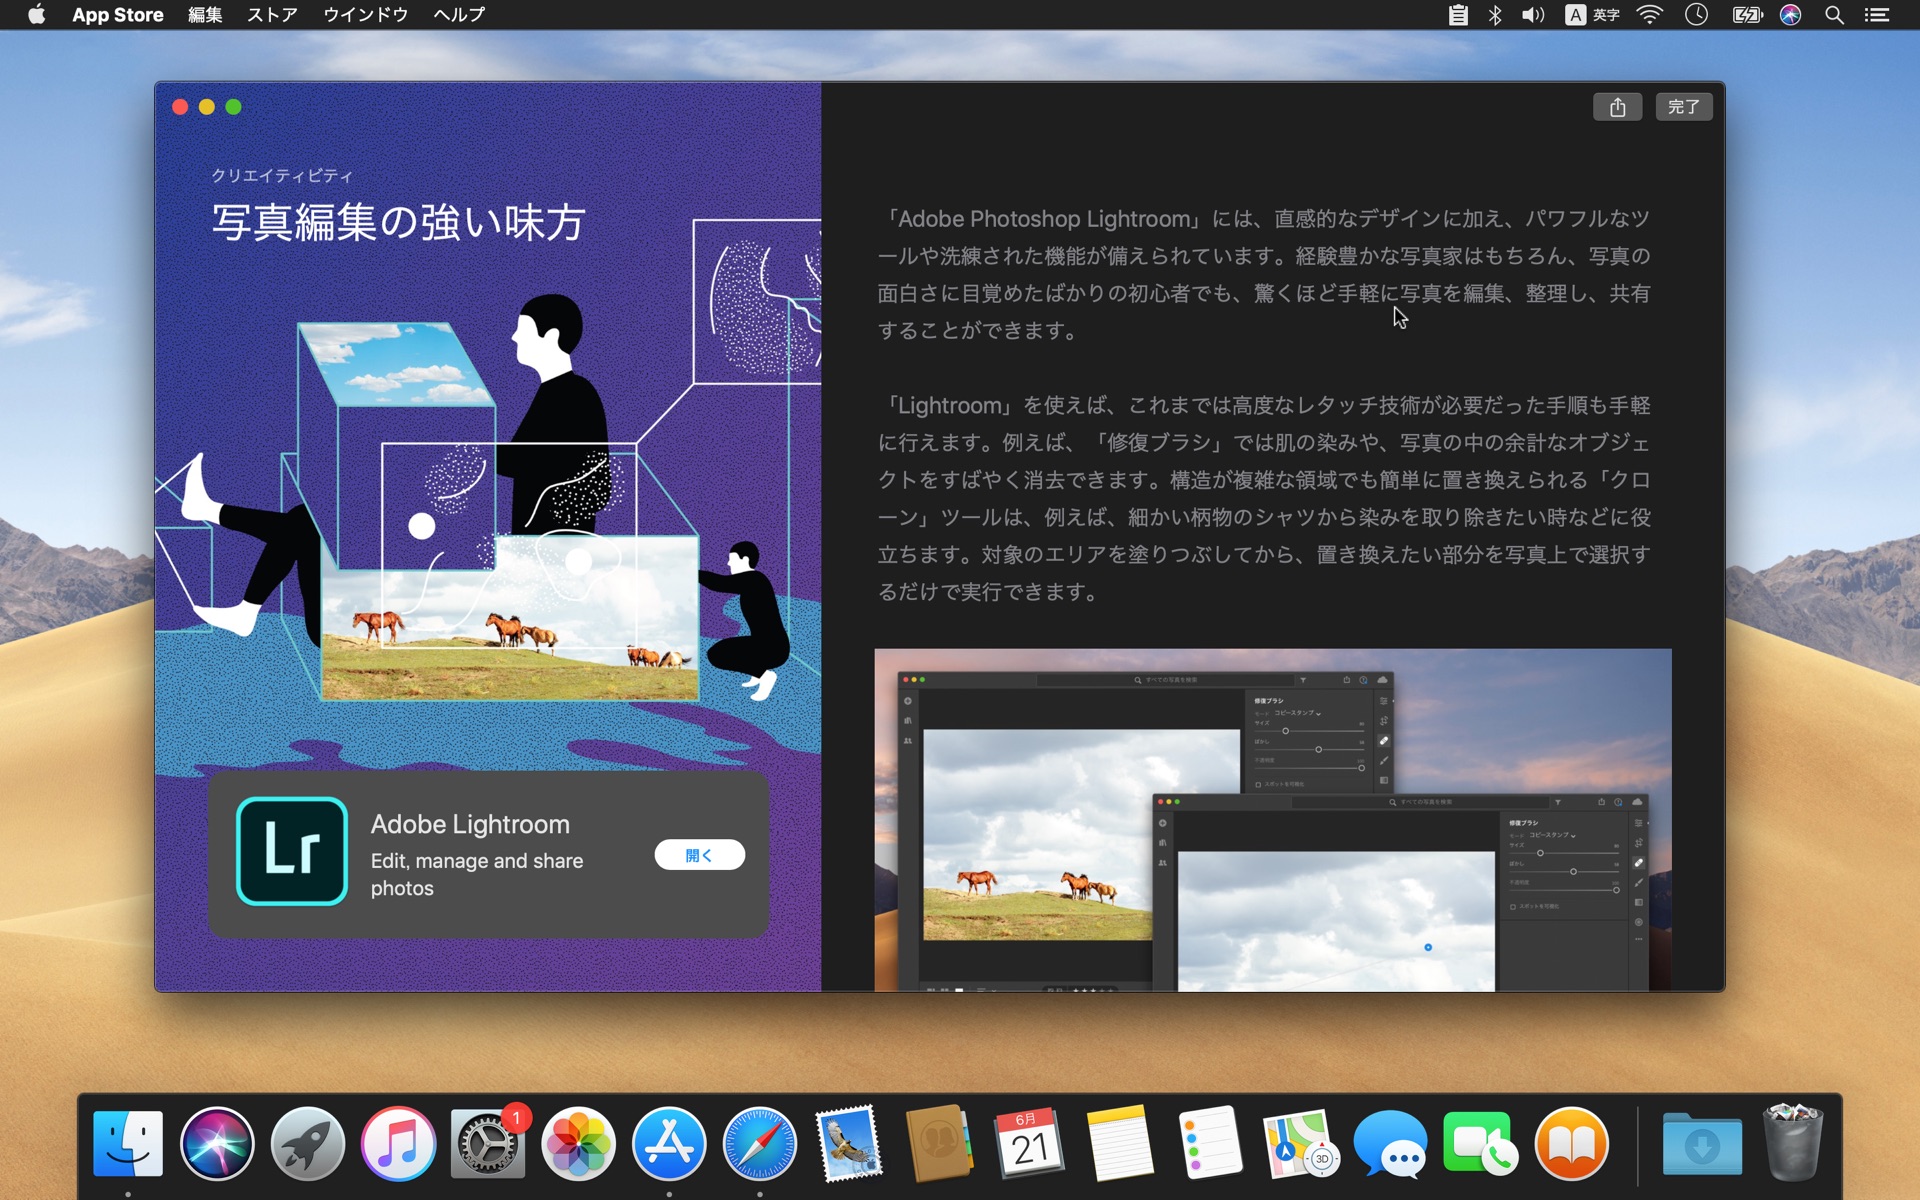Open the Trash in the Dock
Image resolution: width=1920 pixels, height=1200 pixels.
coord(1793,1143)
